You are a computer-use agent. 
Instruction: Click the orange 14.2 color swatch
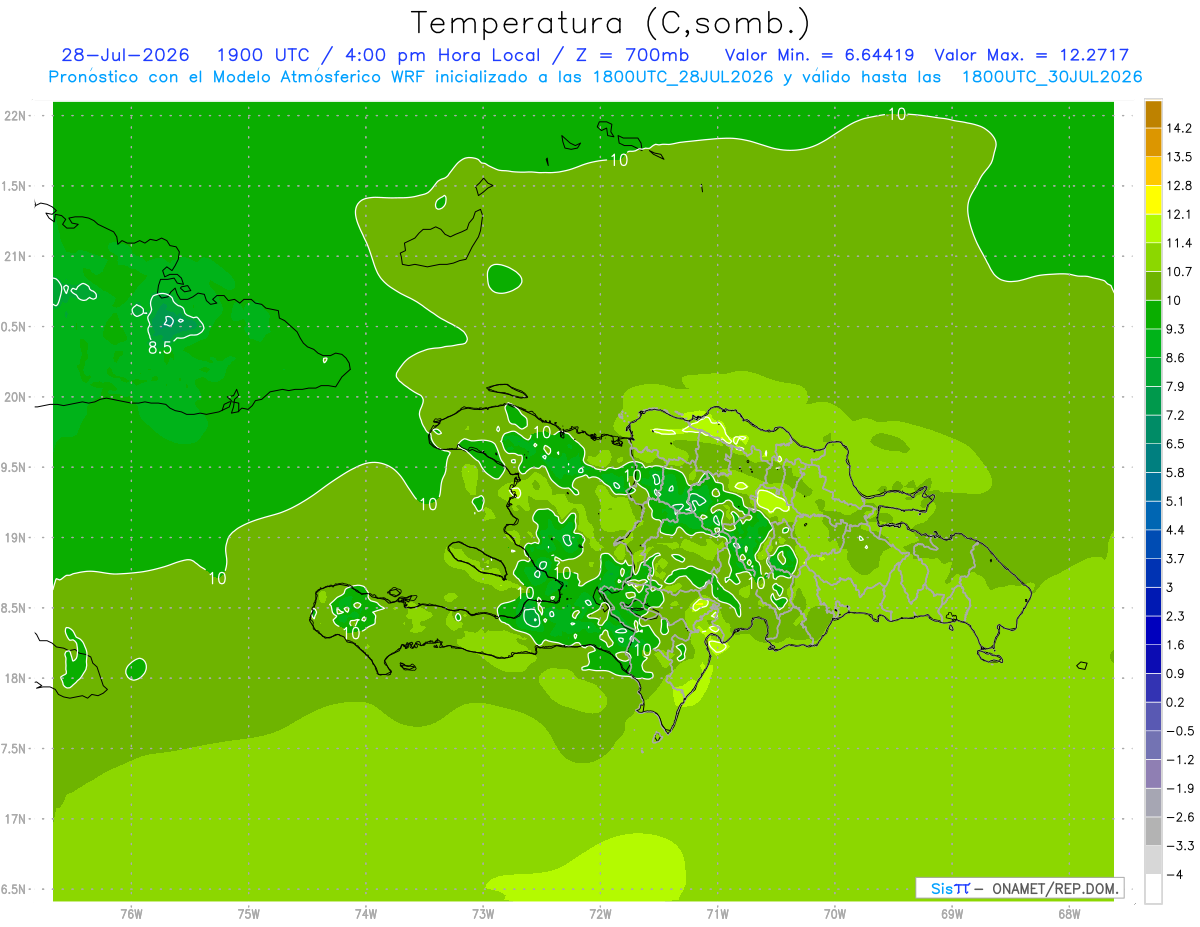pyautogui.click(x=1153, y=114)
